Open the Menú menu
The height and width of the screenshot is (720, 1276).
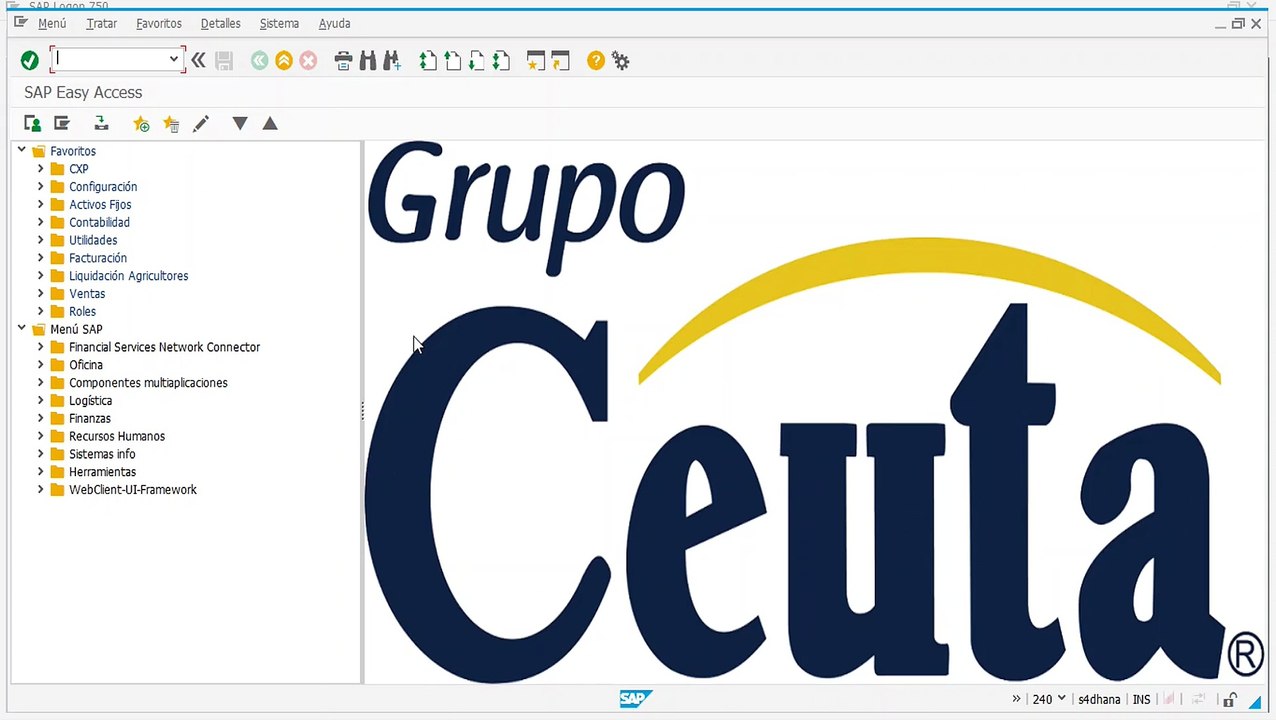click(52, 23)
